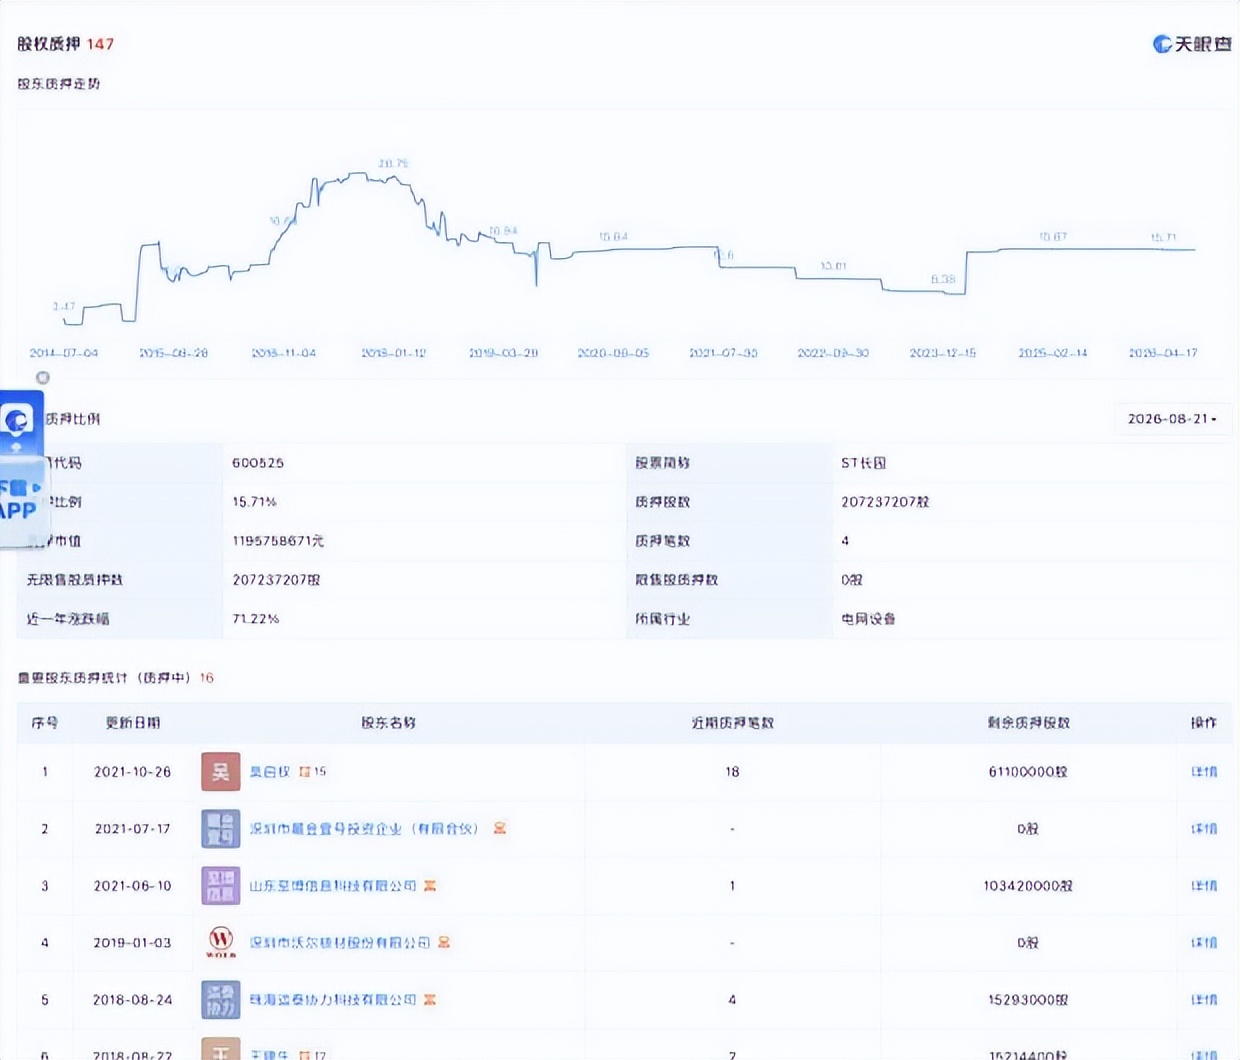This screenshot has width=1240, height=1060.
Task: Open the Shenzhen Woer shareholder link in row 4
Action: click(340, 943)
